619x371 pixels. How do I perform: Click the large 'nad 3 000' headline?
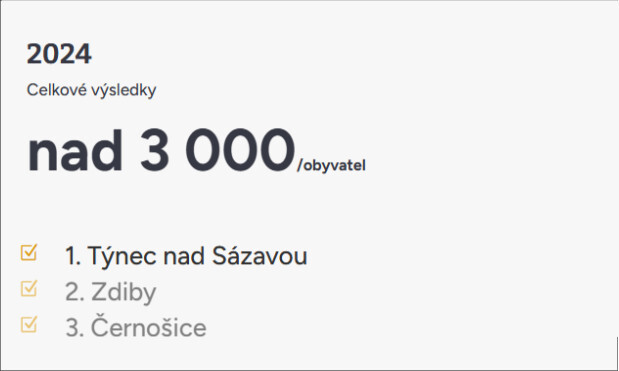(x=161, y=150)
